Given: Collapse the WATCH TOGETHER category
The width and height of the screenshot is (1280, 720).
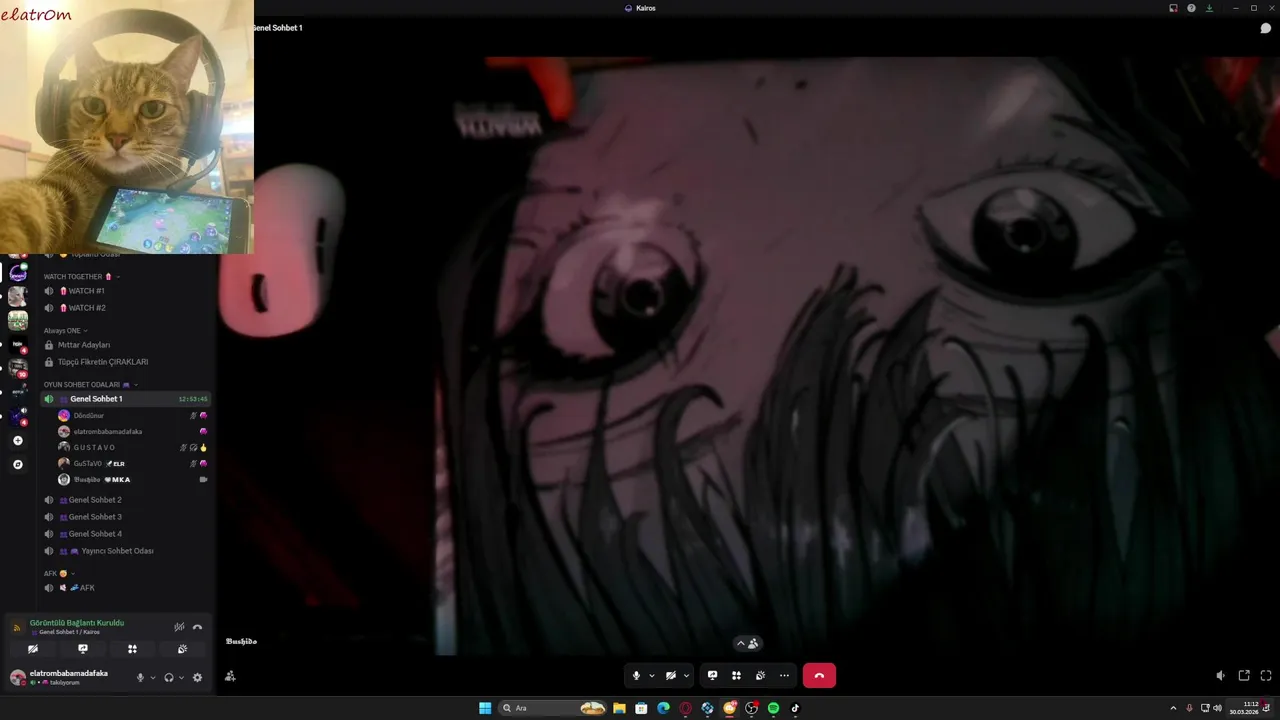Looking at the screenshot, I should coord(81,276).
